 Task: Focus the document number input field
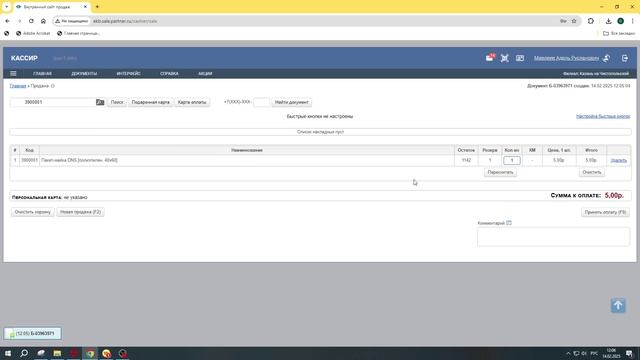(x=261, y=102)
